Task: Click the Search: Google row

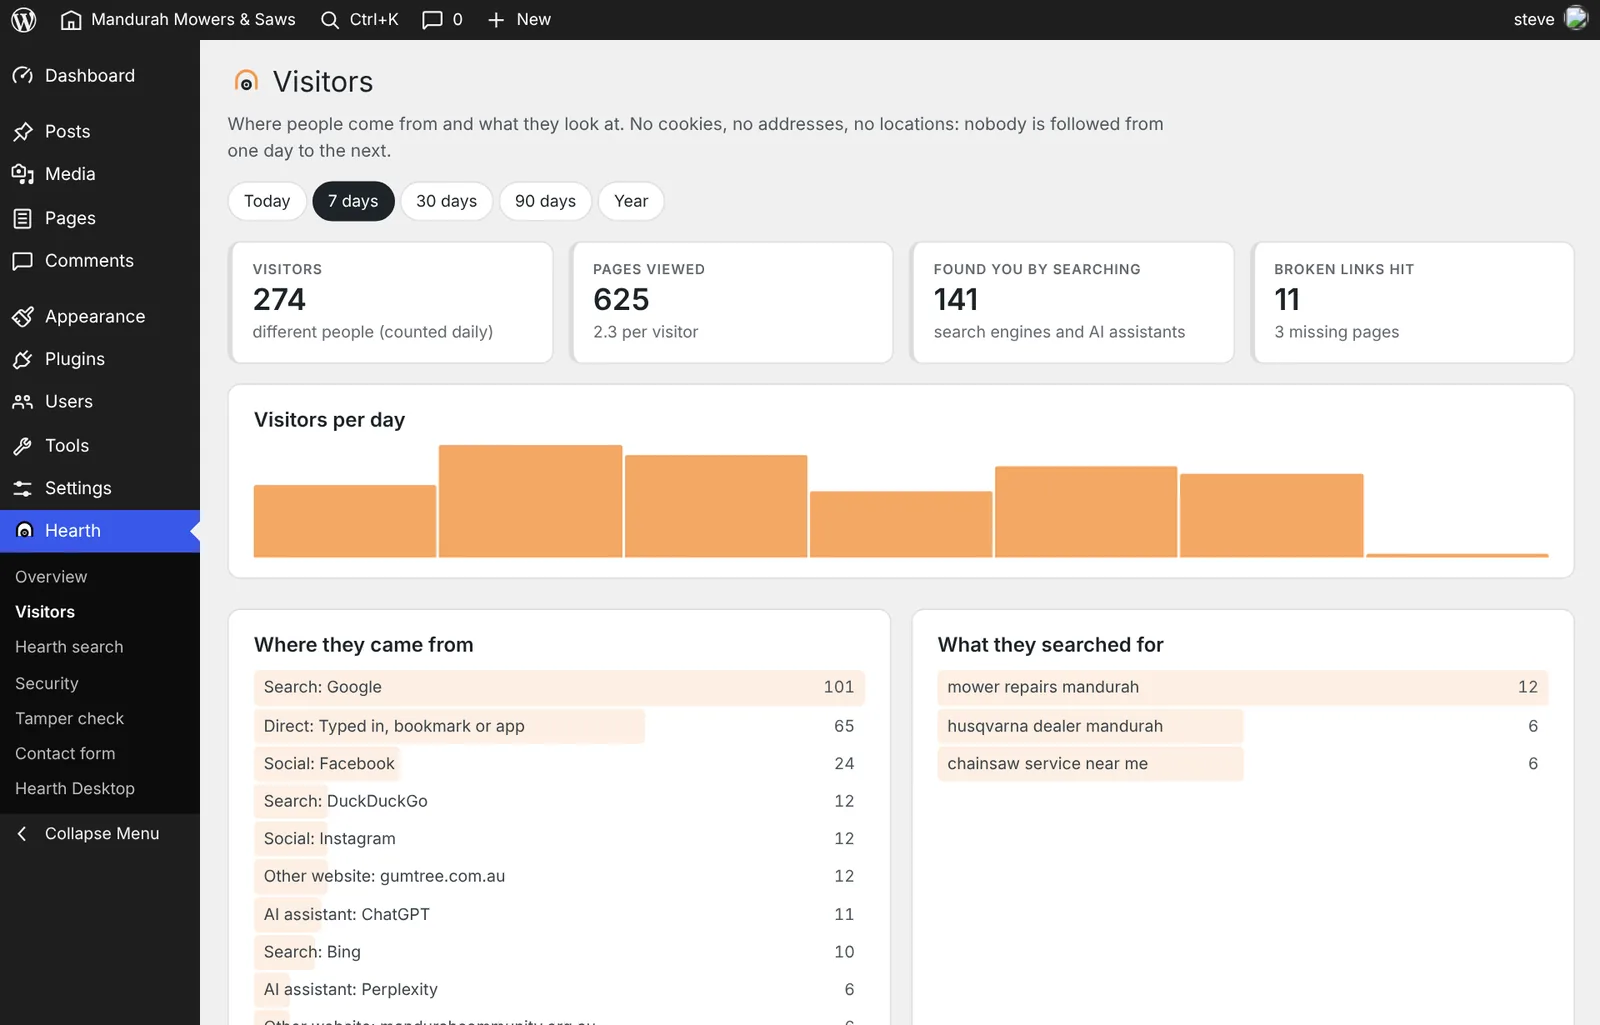Action: [x=559, y=687]
